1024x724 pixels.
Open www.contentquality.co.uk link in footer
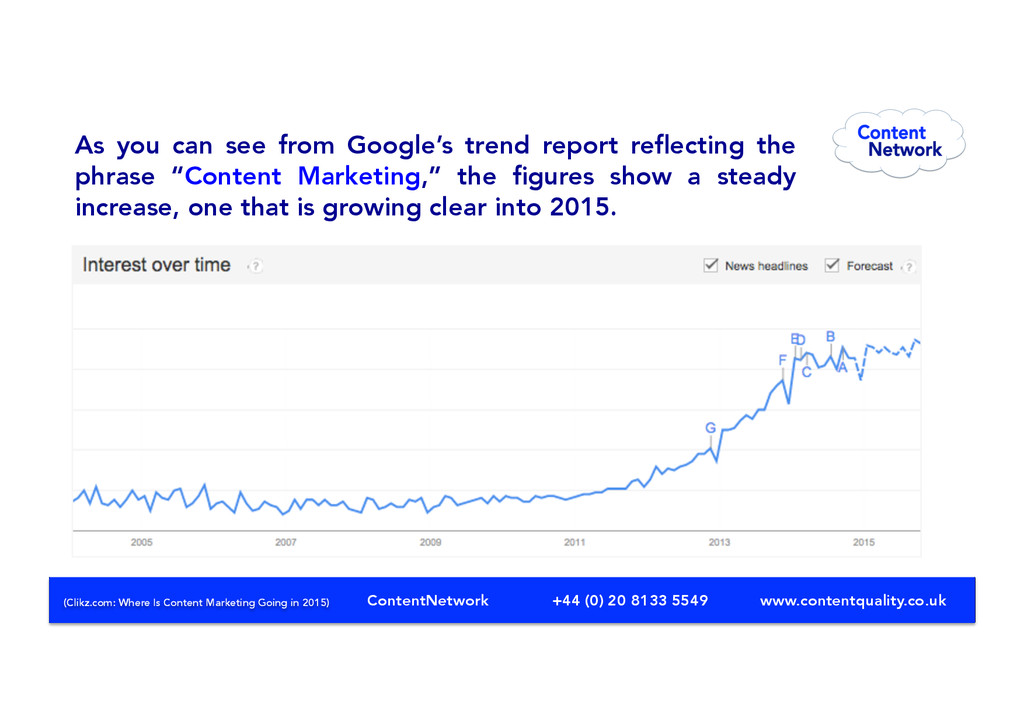coord(853,601)
